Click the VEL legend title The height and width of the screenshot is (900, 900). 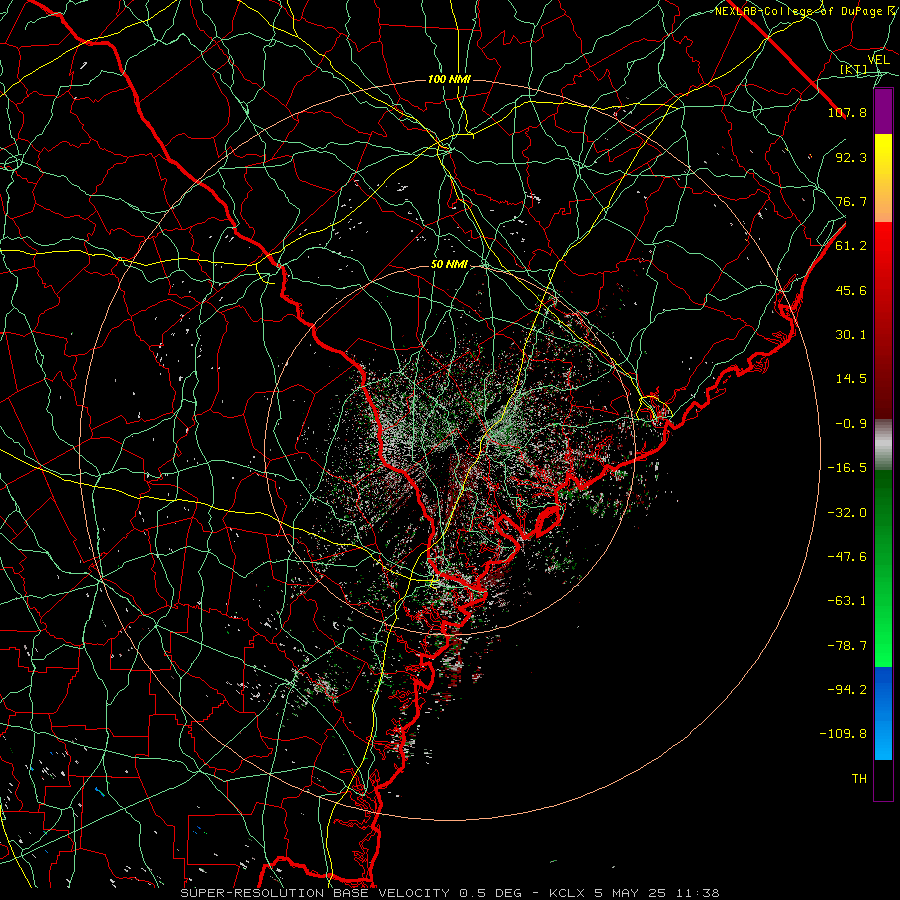tap(878, 60)
